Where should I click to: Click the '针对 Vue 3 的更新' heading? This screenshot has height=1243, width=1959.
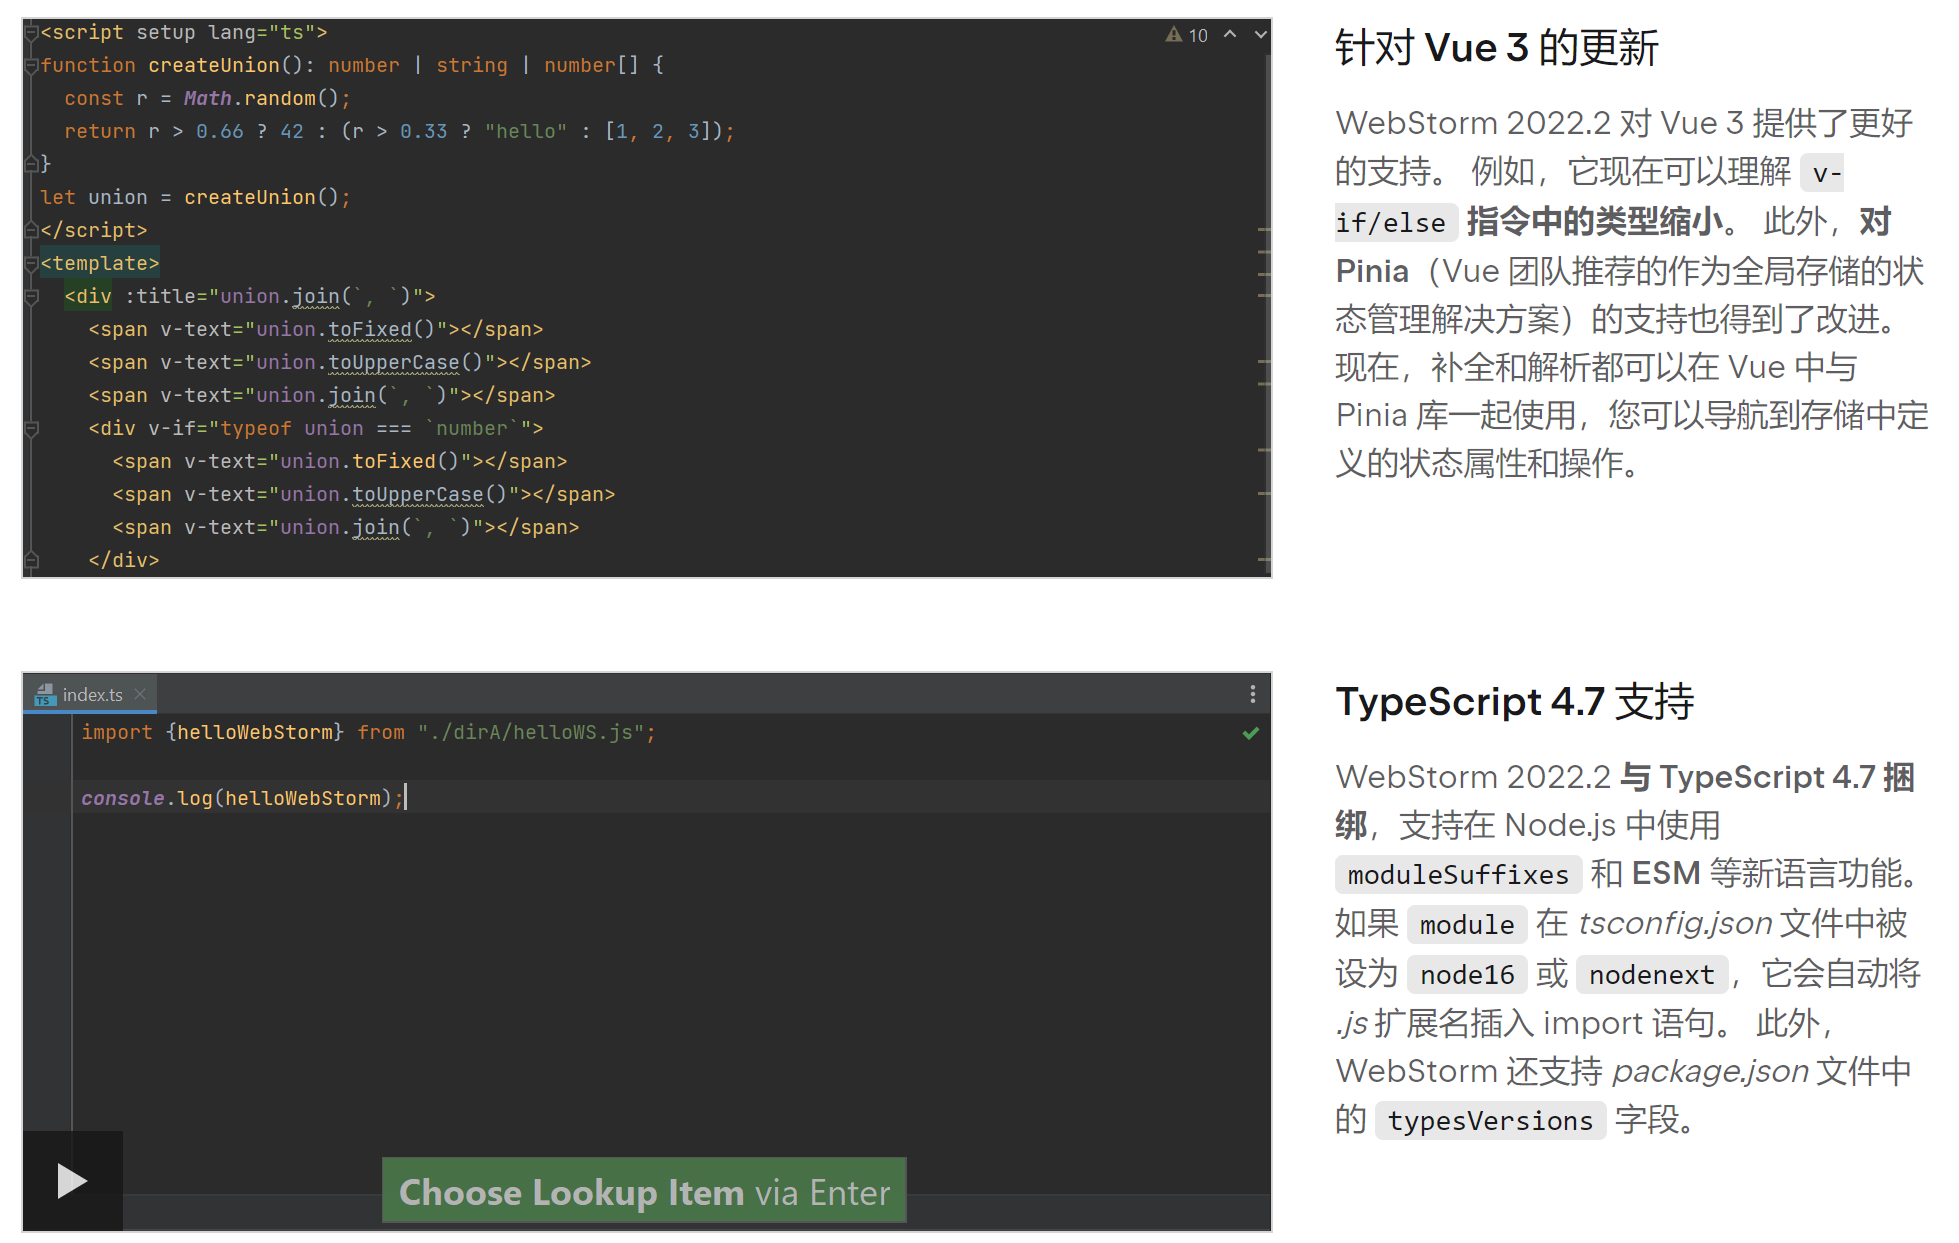pos(1497,48)
